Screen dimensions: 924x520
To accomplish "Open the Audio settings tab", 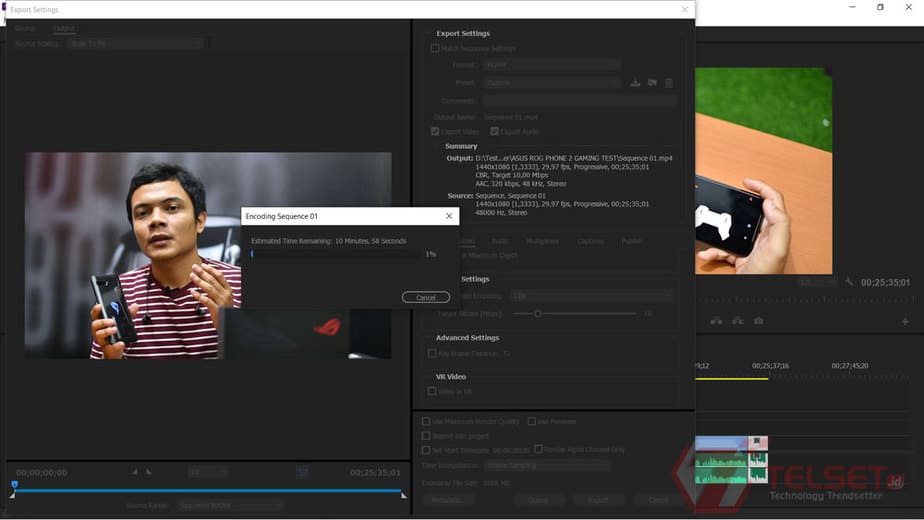I will [500, 241].
